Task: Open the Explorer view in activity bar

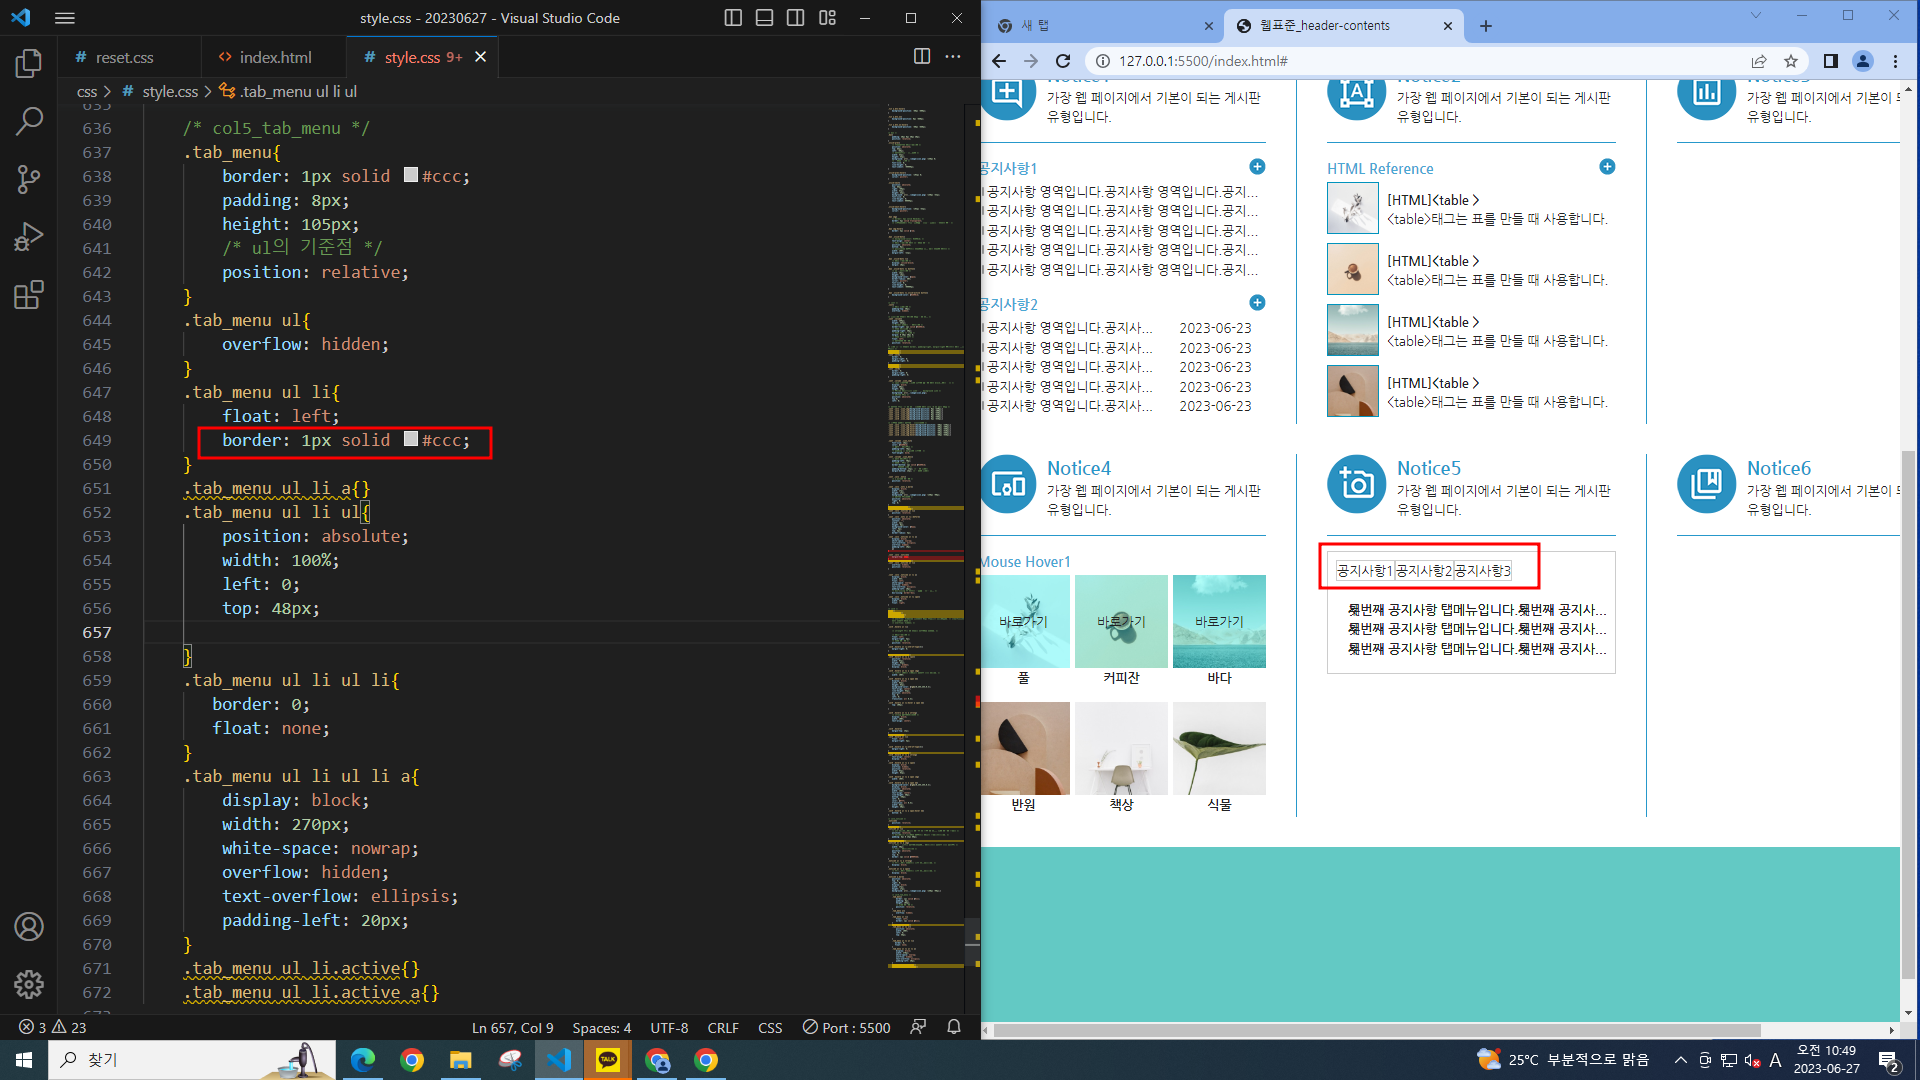Action: click(29, 64)
